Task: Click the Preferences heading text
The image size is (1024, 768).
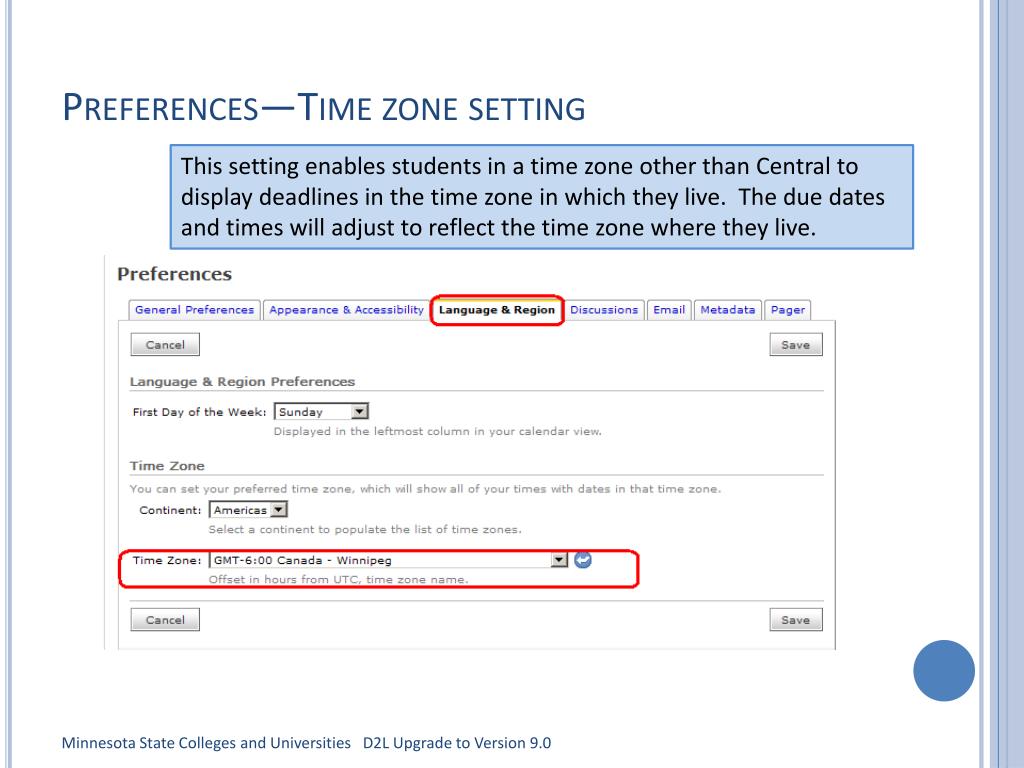Action: pyautogui.click(x=174, y=274)
